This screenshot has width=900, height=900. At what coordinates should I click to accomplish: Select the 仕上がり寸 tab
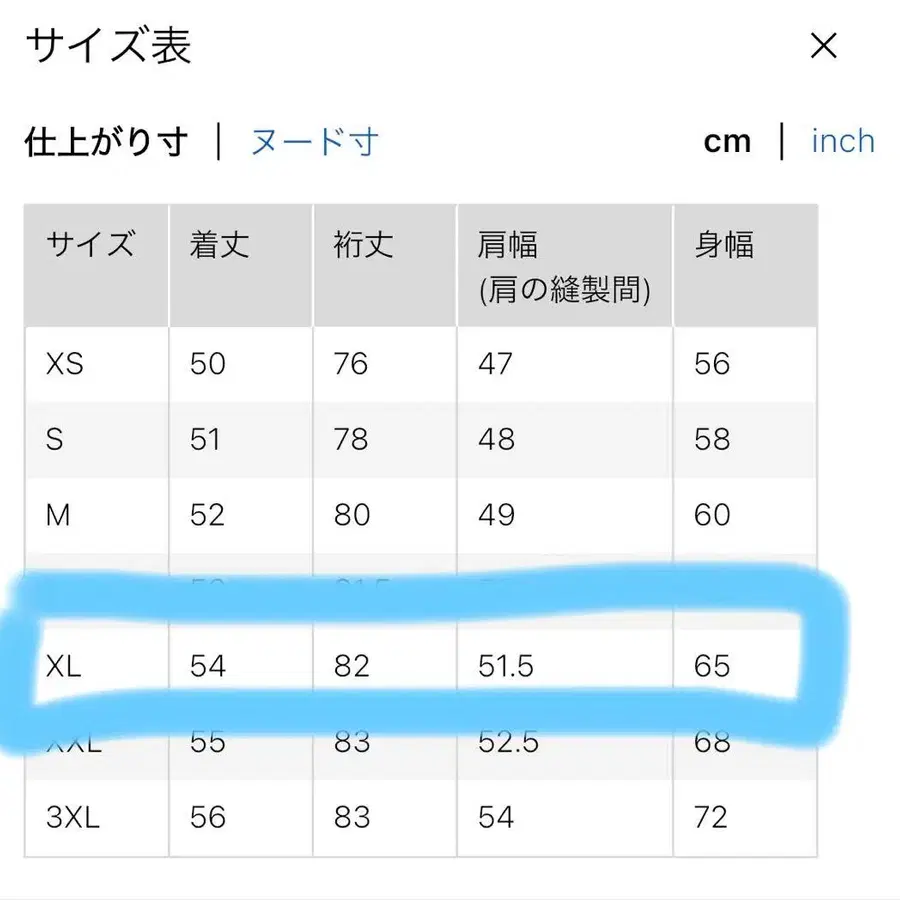tap(106, 142)
